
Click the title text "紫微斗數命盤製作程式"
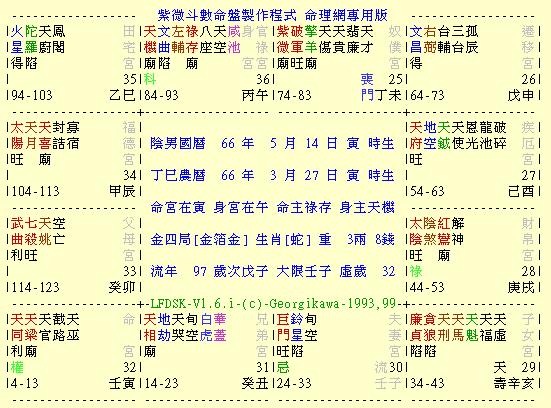[x=227, y=15]
